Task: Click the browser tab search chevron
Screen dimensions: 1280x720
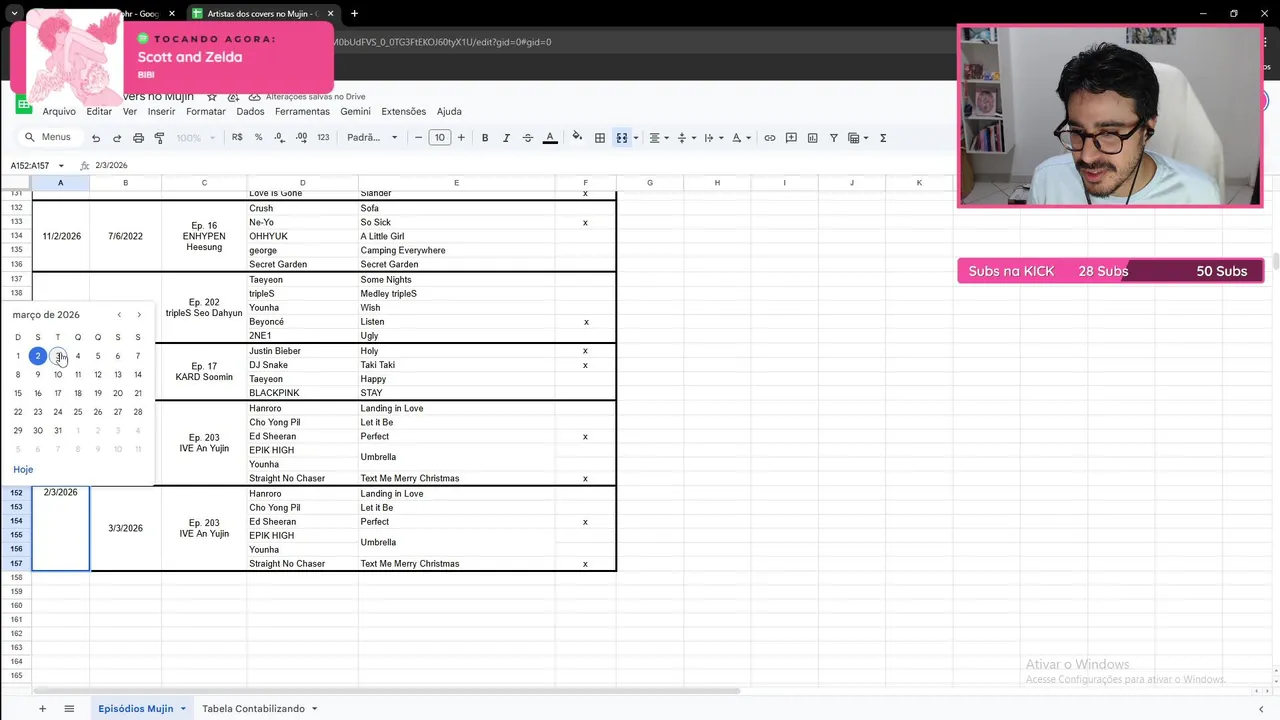Action: pyautogui.click(x=14, y=14)
